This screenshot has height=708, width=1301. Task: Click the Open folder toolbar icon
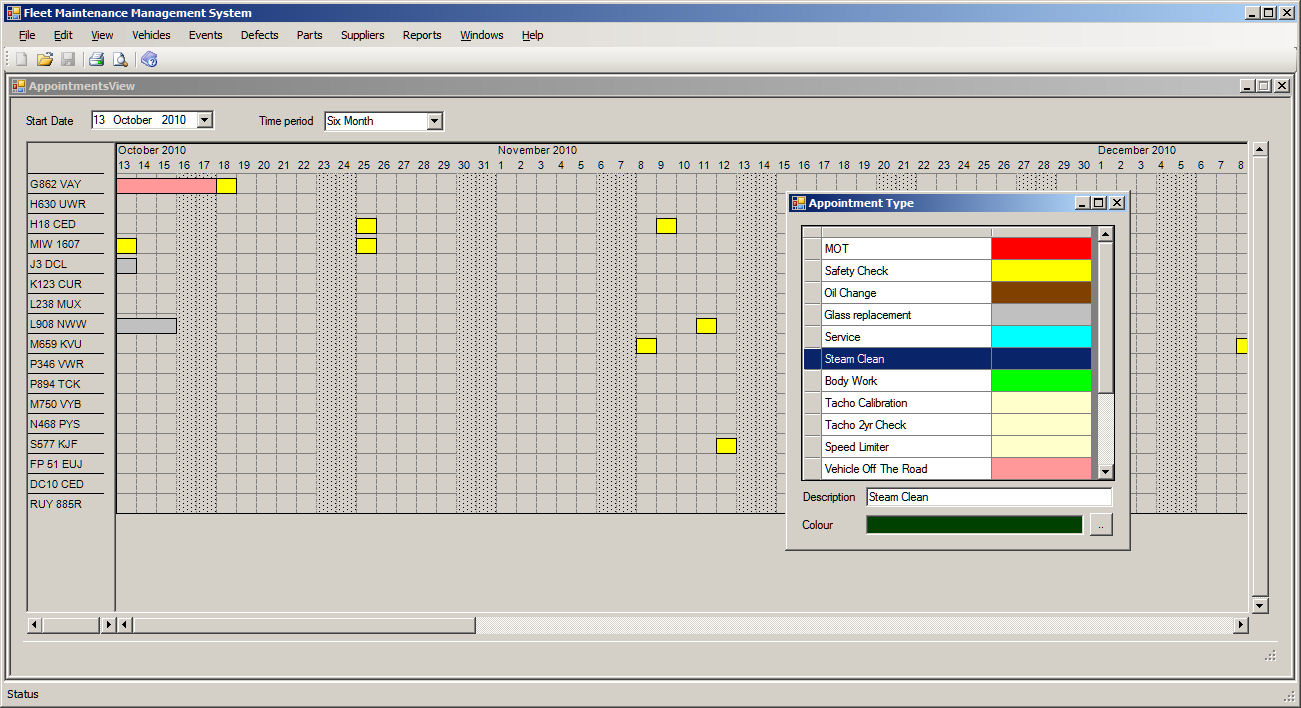click(45, 60)
